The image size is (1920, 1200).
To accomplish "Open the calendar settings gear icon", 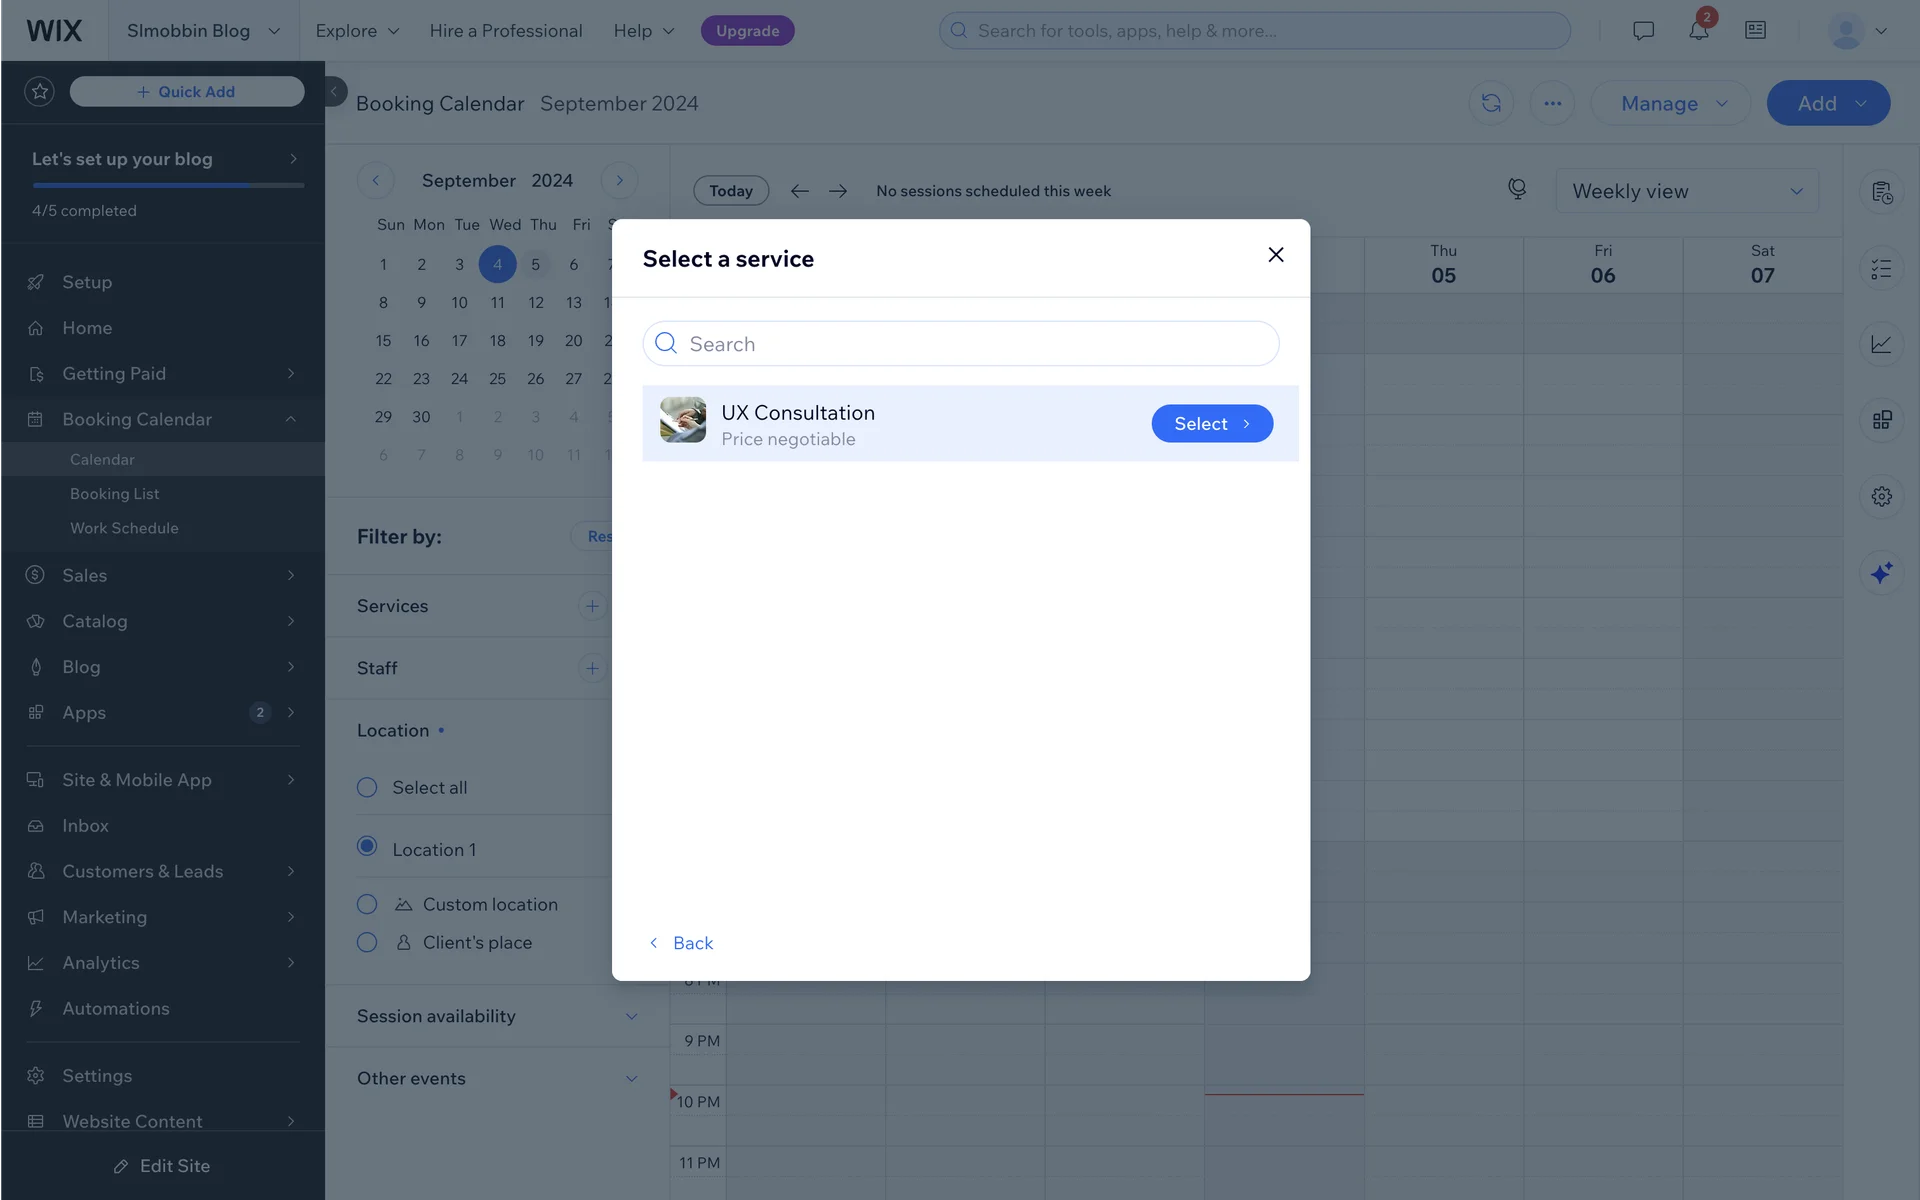I will click(1881, 496).
